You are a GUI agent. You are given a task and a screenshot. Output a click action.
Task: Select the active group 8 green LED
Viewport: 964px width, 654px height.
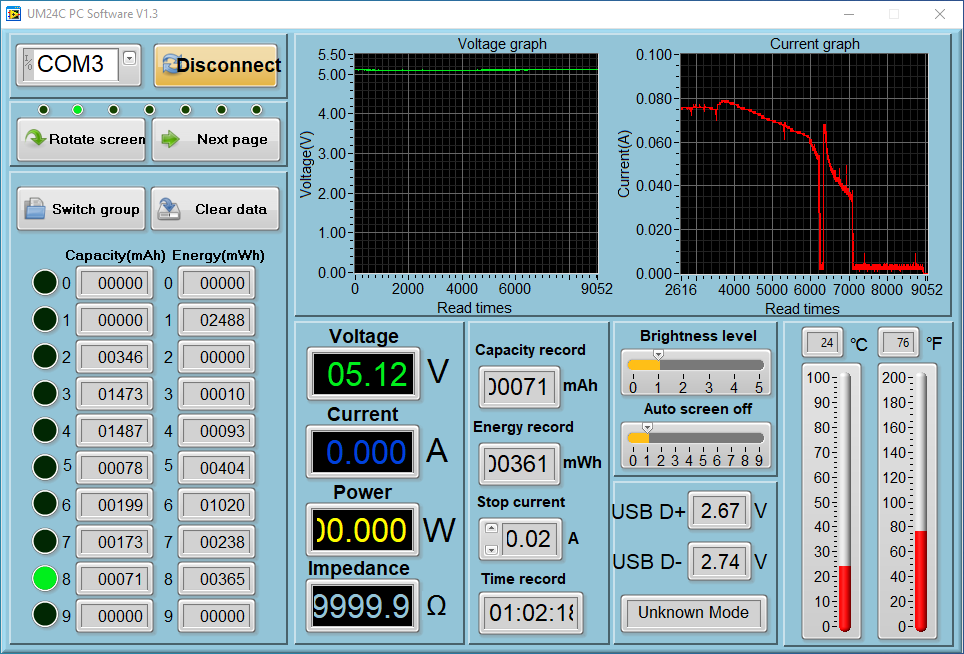[45, 578]
